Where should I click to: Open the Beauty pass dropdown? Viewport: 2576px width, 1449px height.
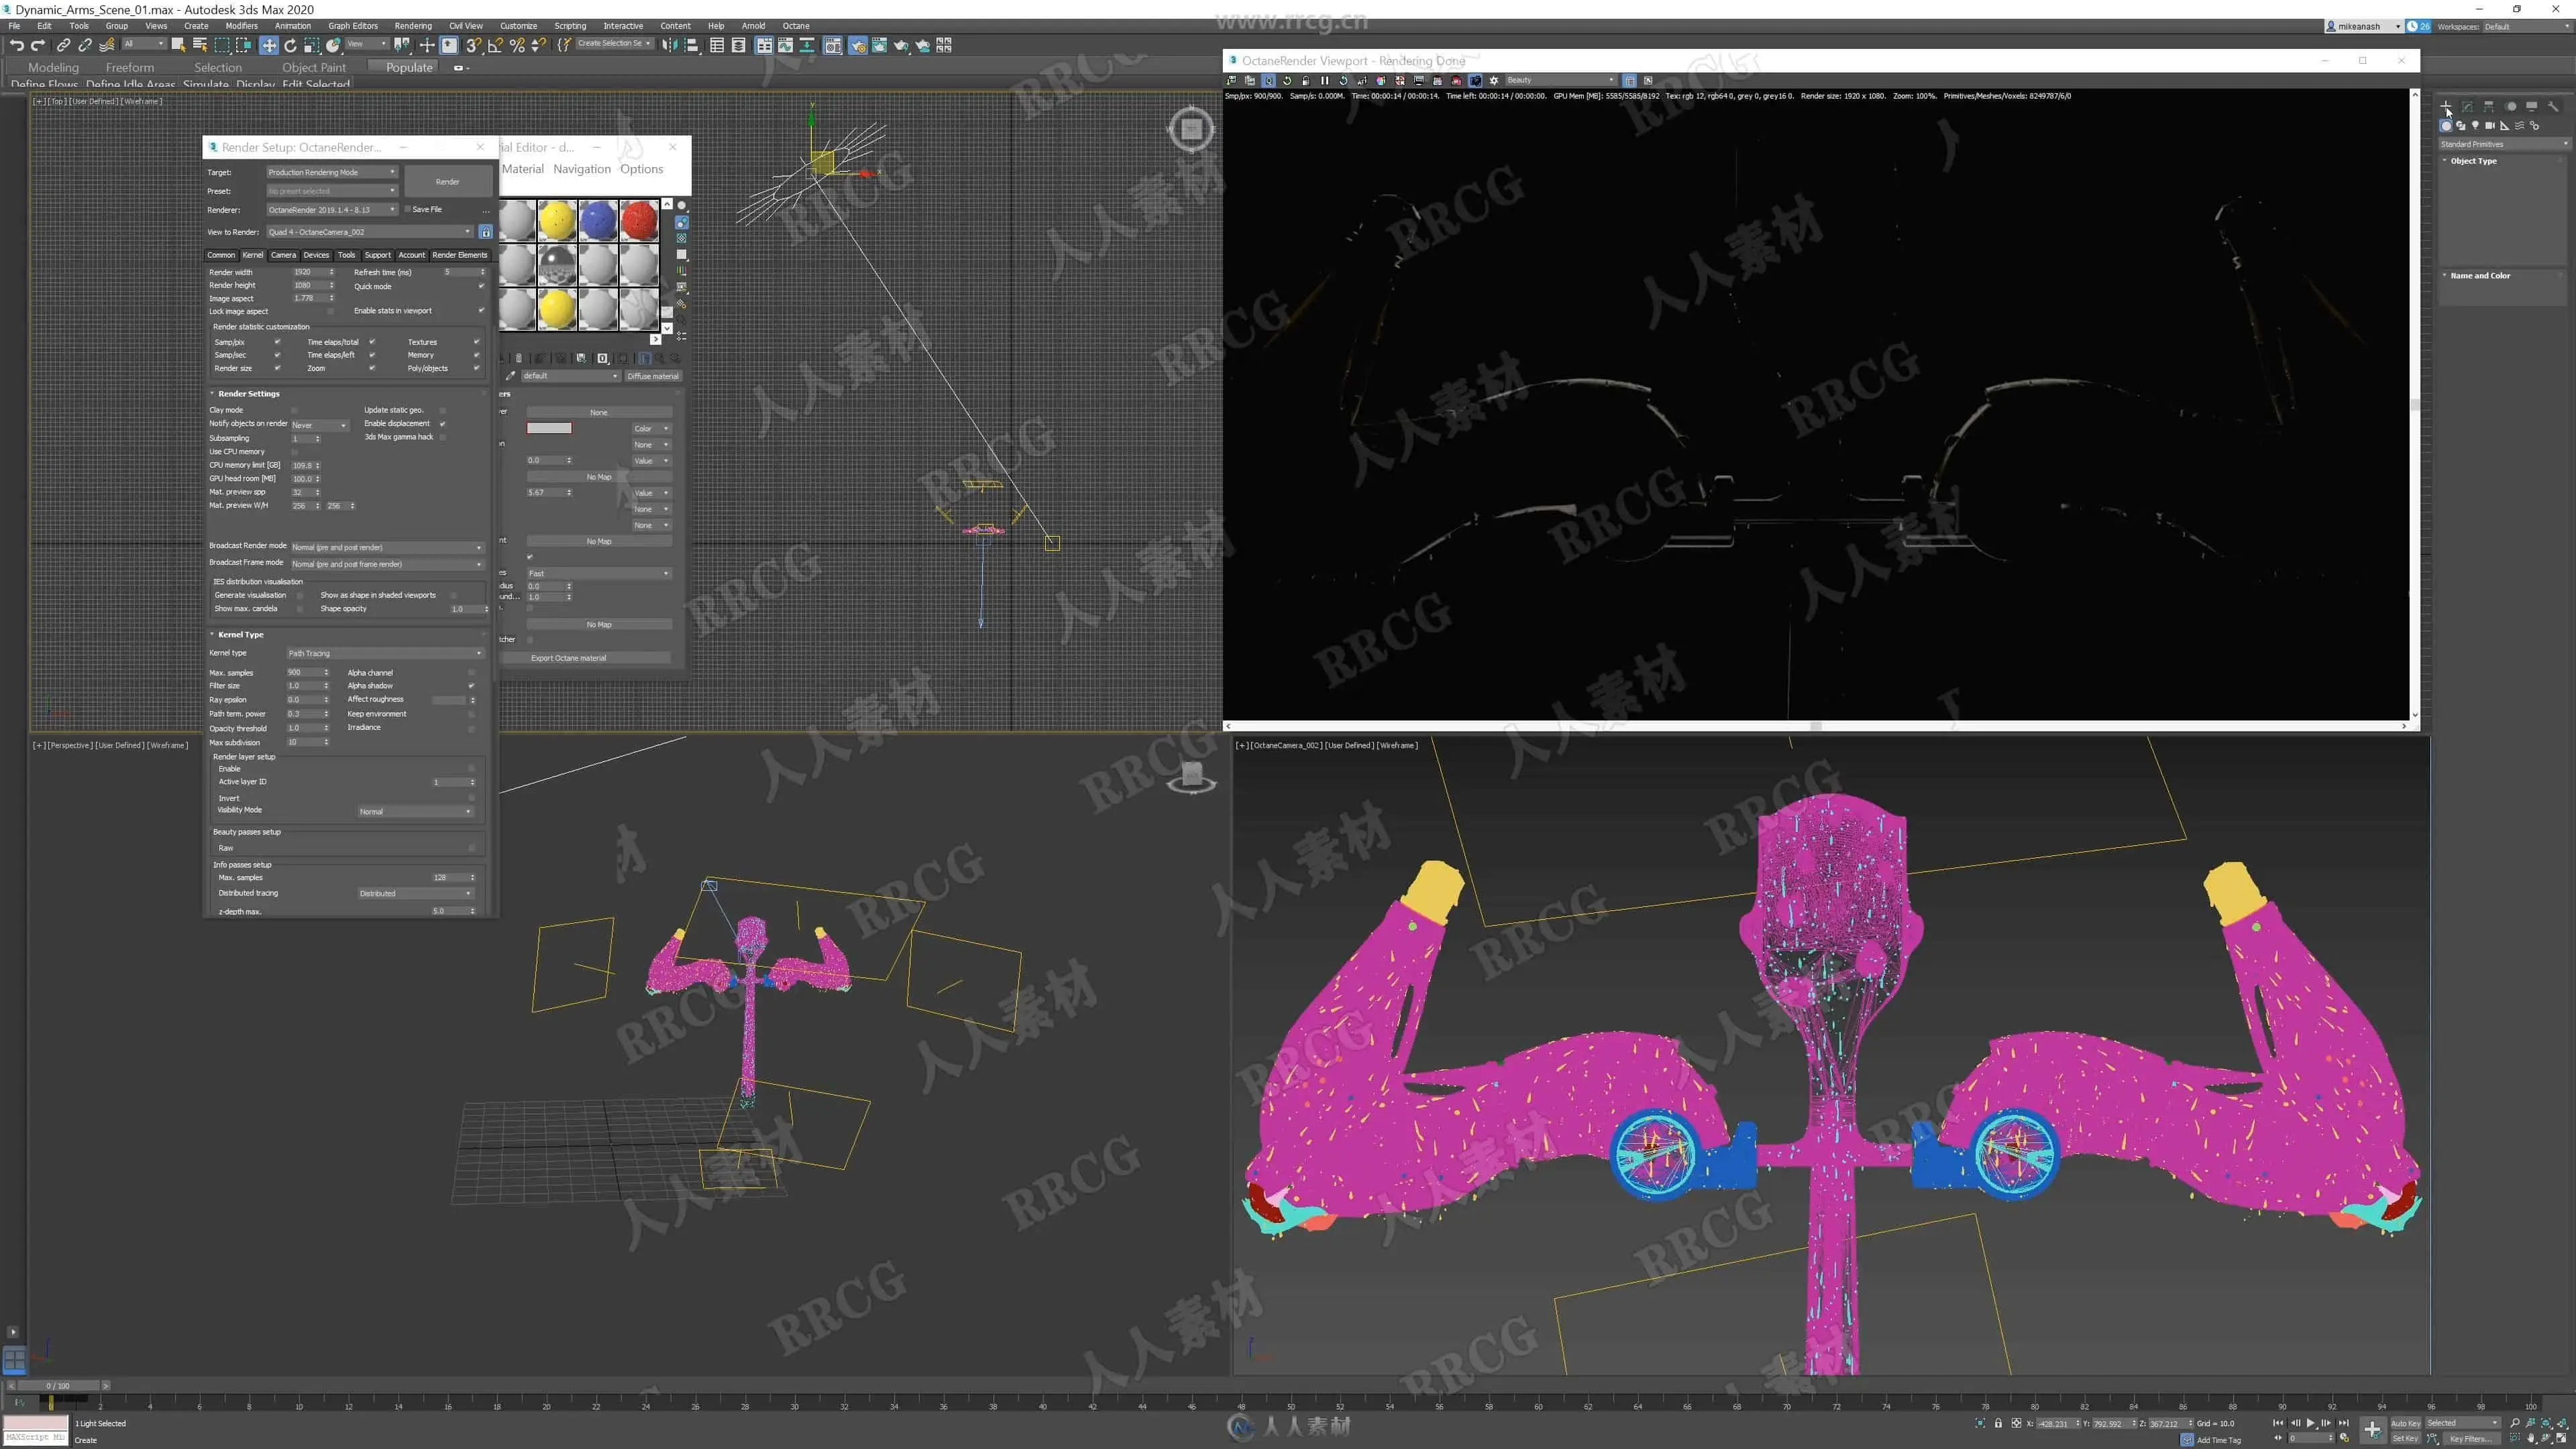(x=1560, y=80)
